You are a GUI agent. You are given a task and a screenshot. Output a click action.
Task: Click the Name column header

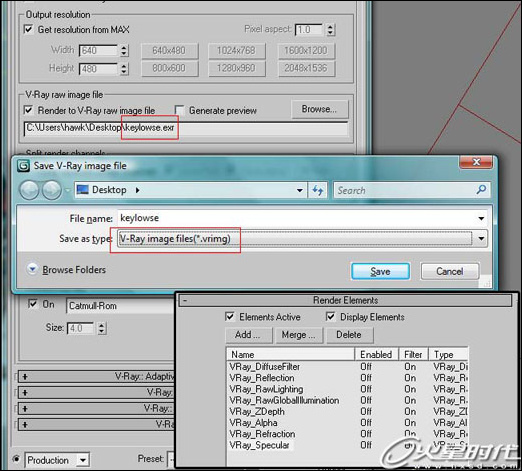click(290, 355)
